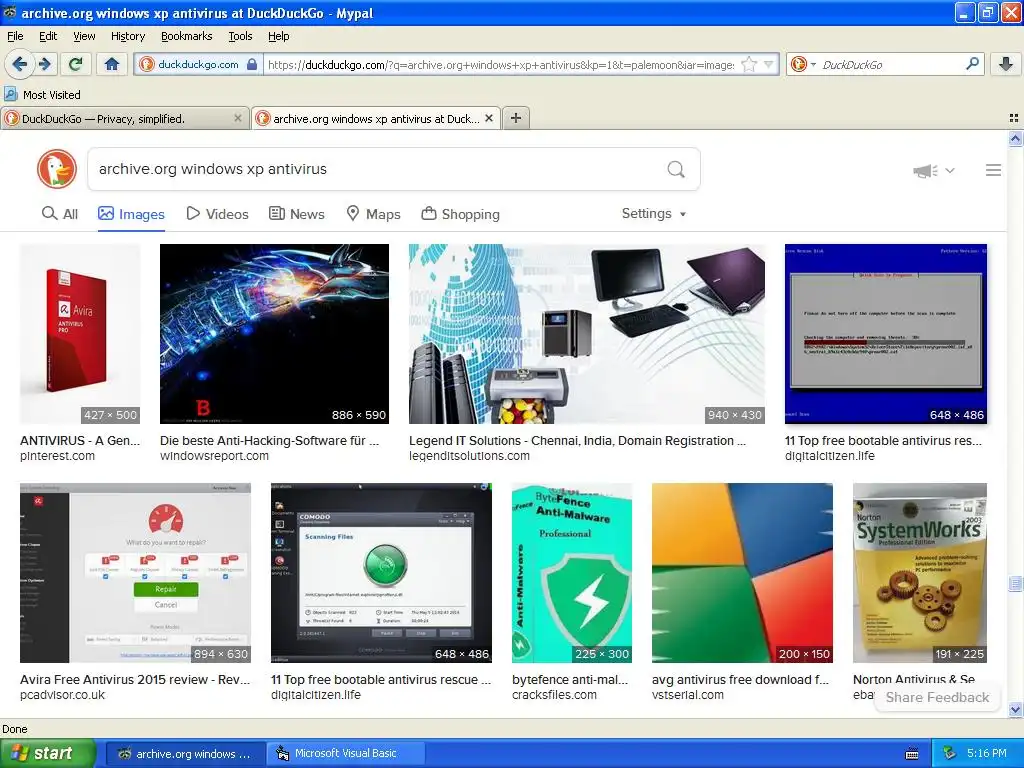
Task: Click the legenditsolutions.com source link
Action: click(x=469, y=456)
